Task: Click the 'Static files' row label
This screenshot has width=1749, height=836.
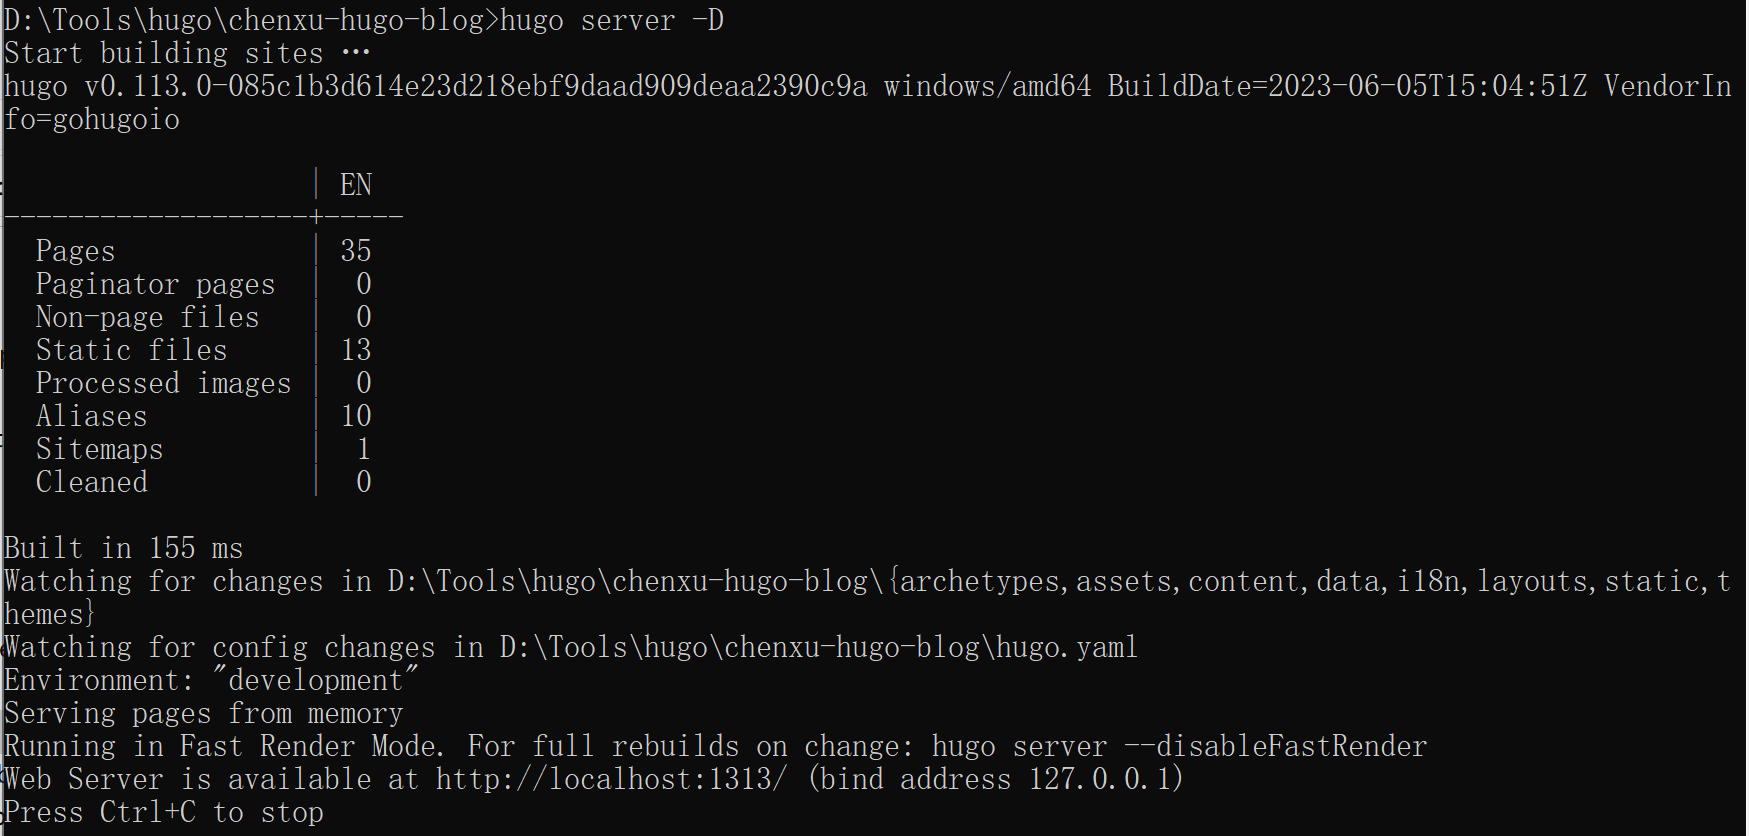Action: click(131, 350)
